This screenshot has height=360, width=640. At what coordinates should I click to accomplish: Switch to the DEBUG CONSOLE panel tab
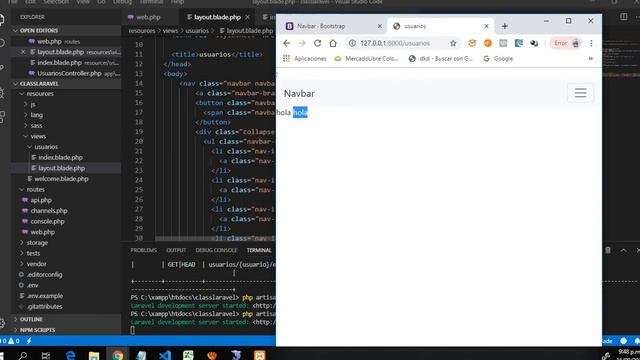click(x=216, y=250)
